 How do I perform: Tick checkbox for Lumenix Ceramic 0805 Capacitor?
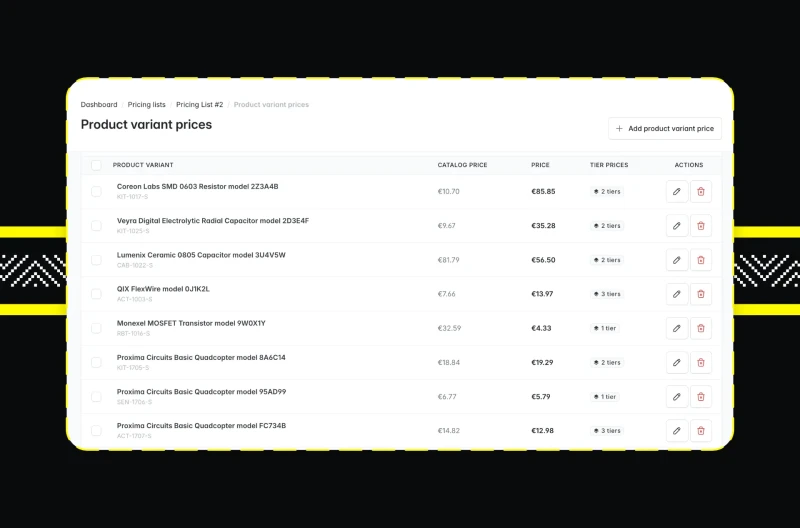point(96,260)
